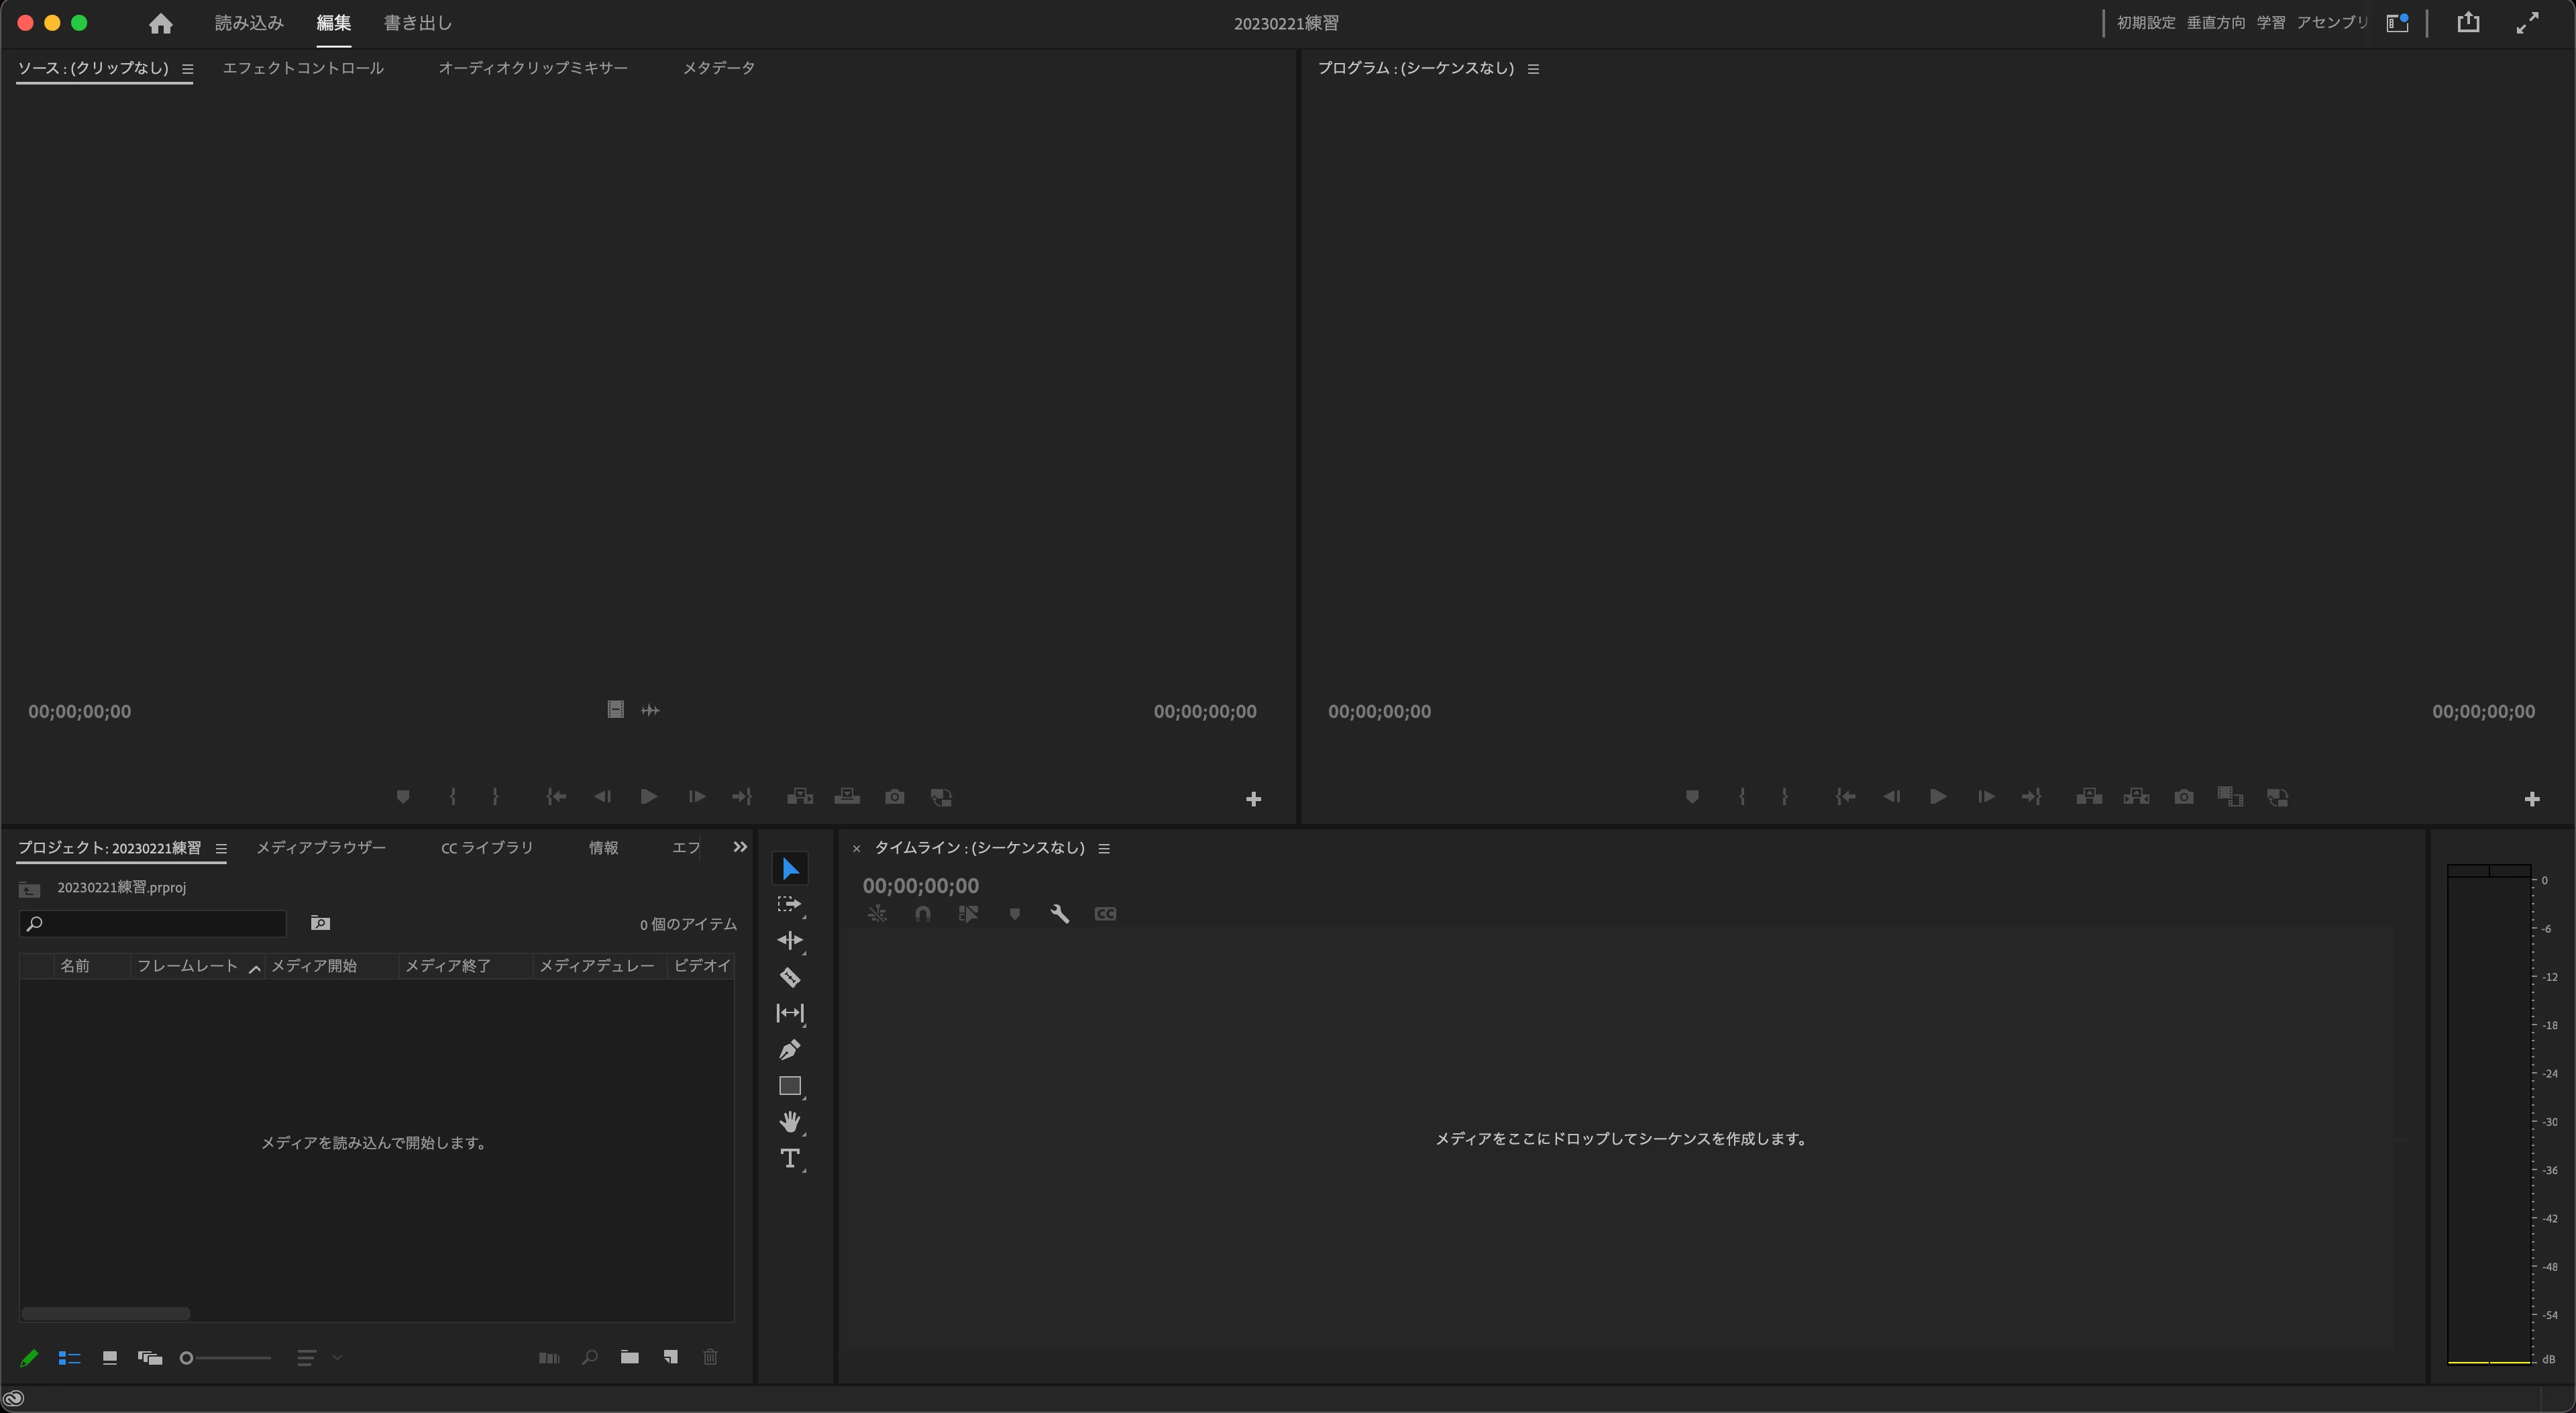Viewport: 2576px width, 1413px height.
Task: Open the メディアブラウザー tab
Action: [x=321, y=848]
